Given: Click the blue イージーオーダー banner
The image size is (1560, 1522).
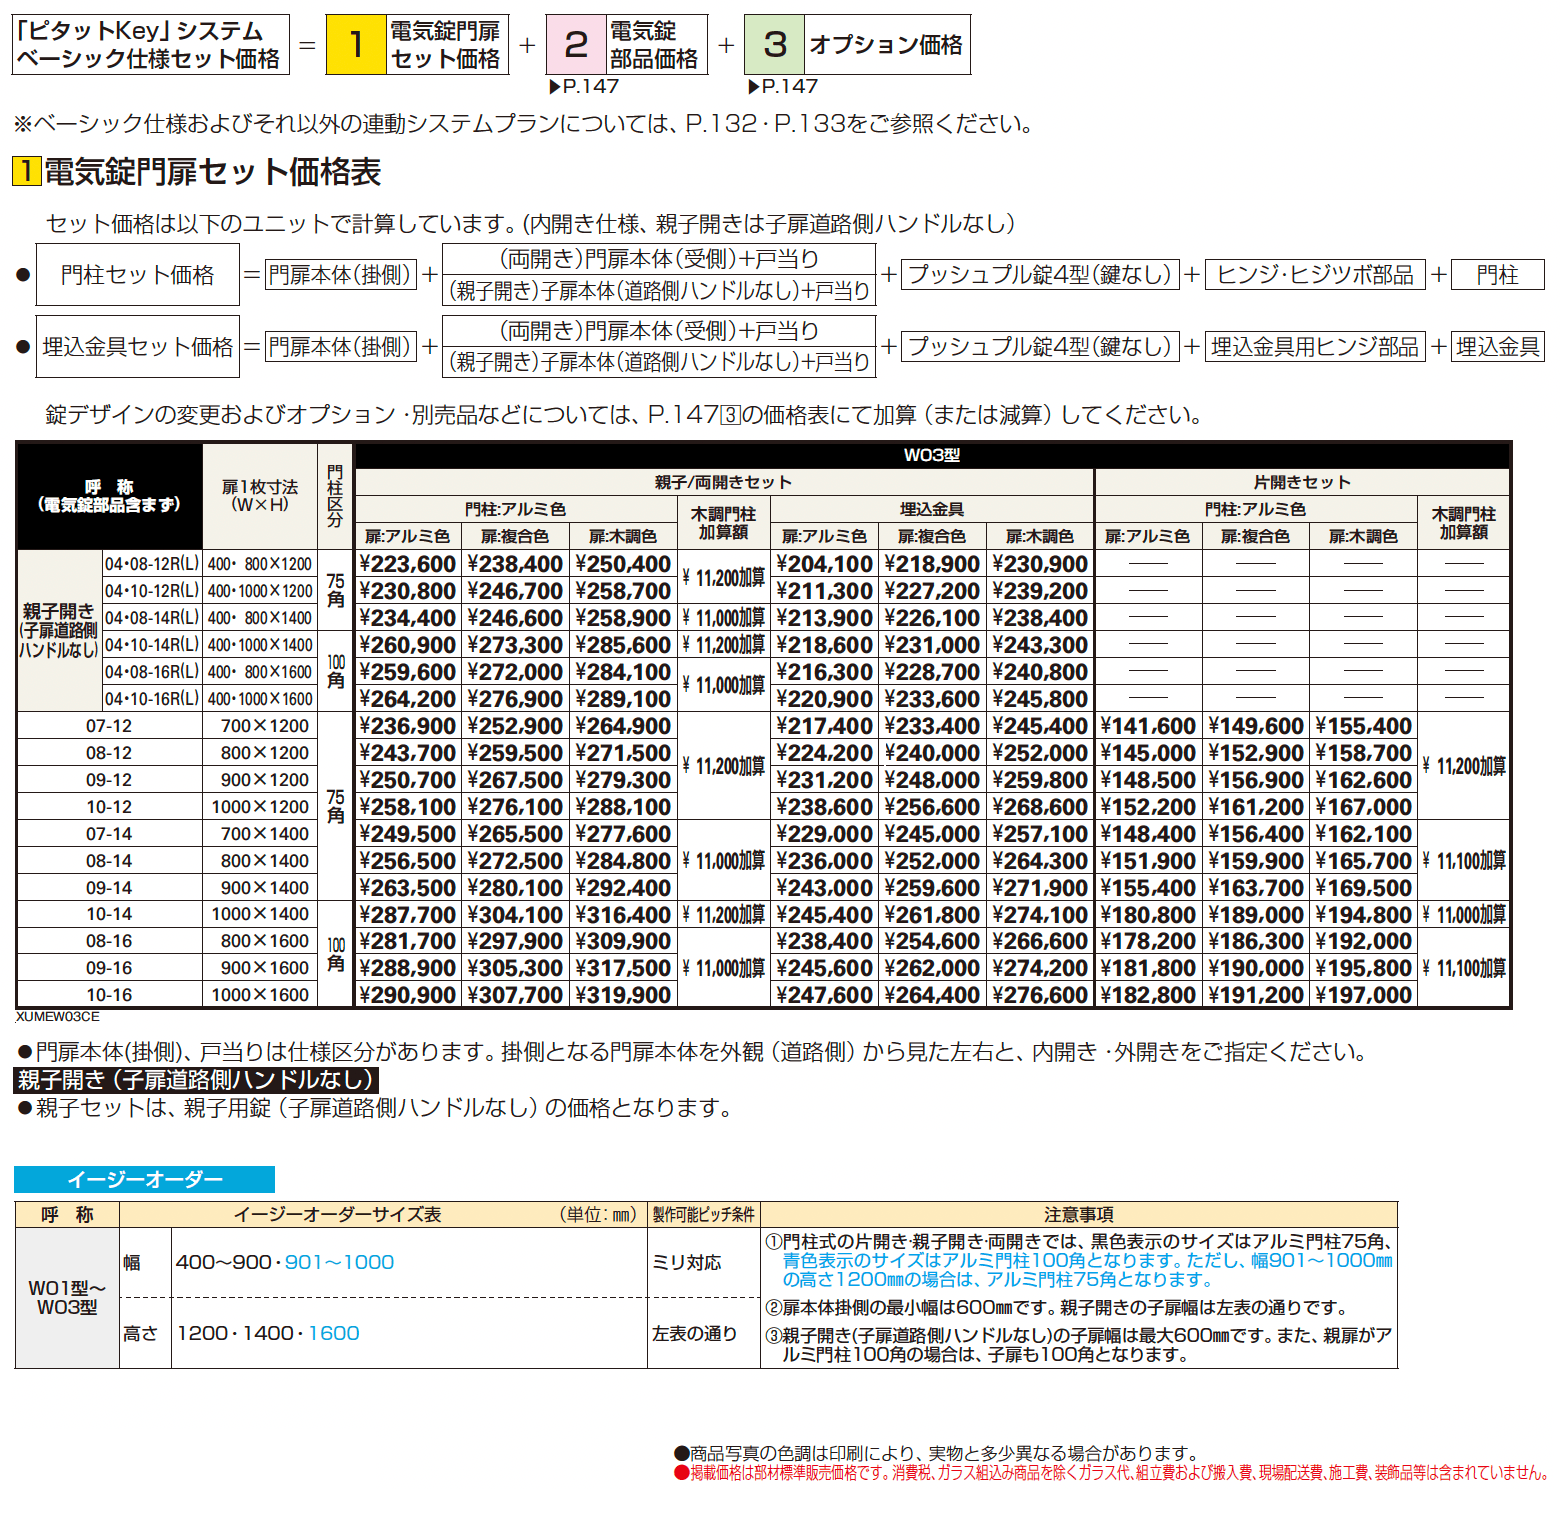Looking at the screenshot, I should 145,1179.
